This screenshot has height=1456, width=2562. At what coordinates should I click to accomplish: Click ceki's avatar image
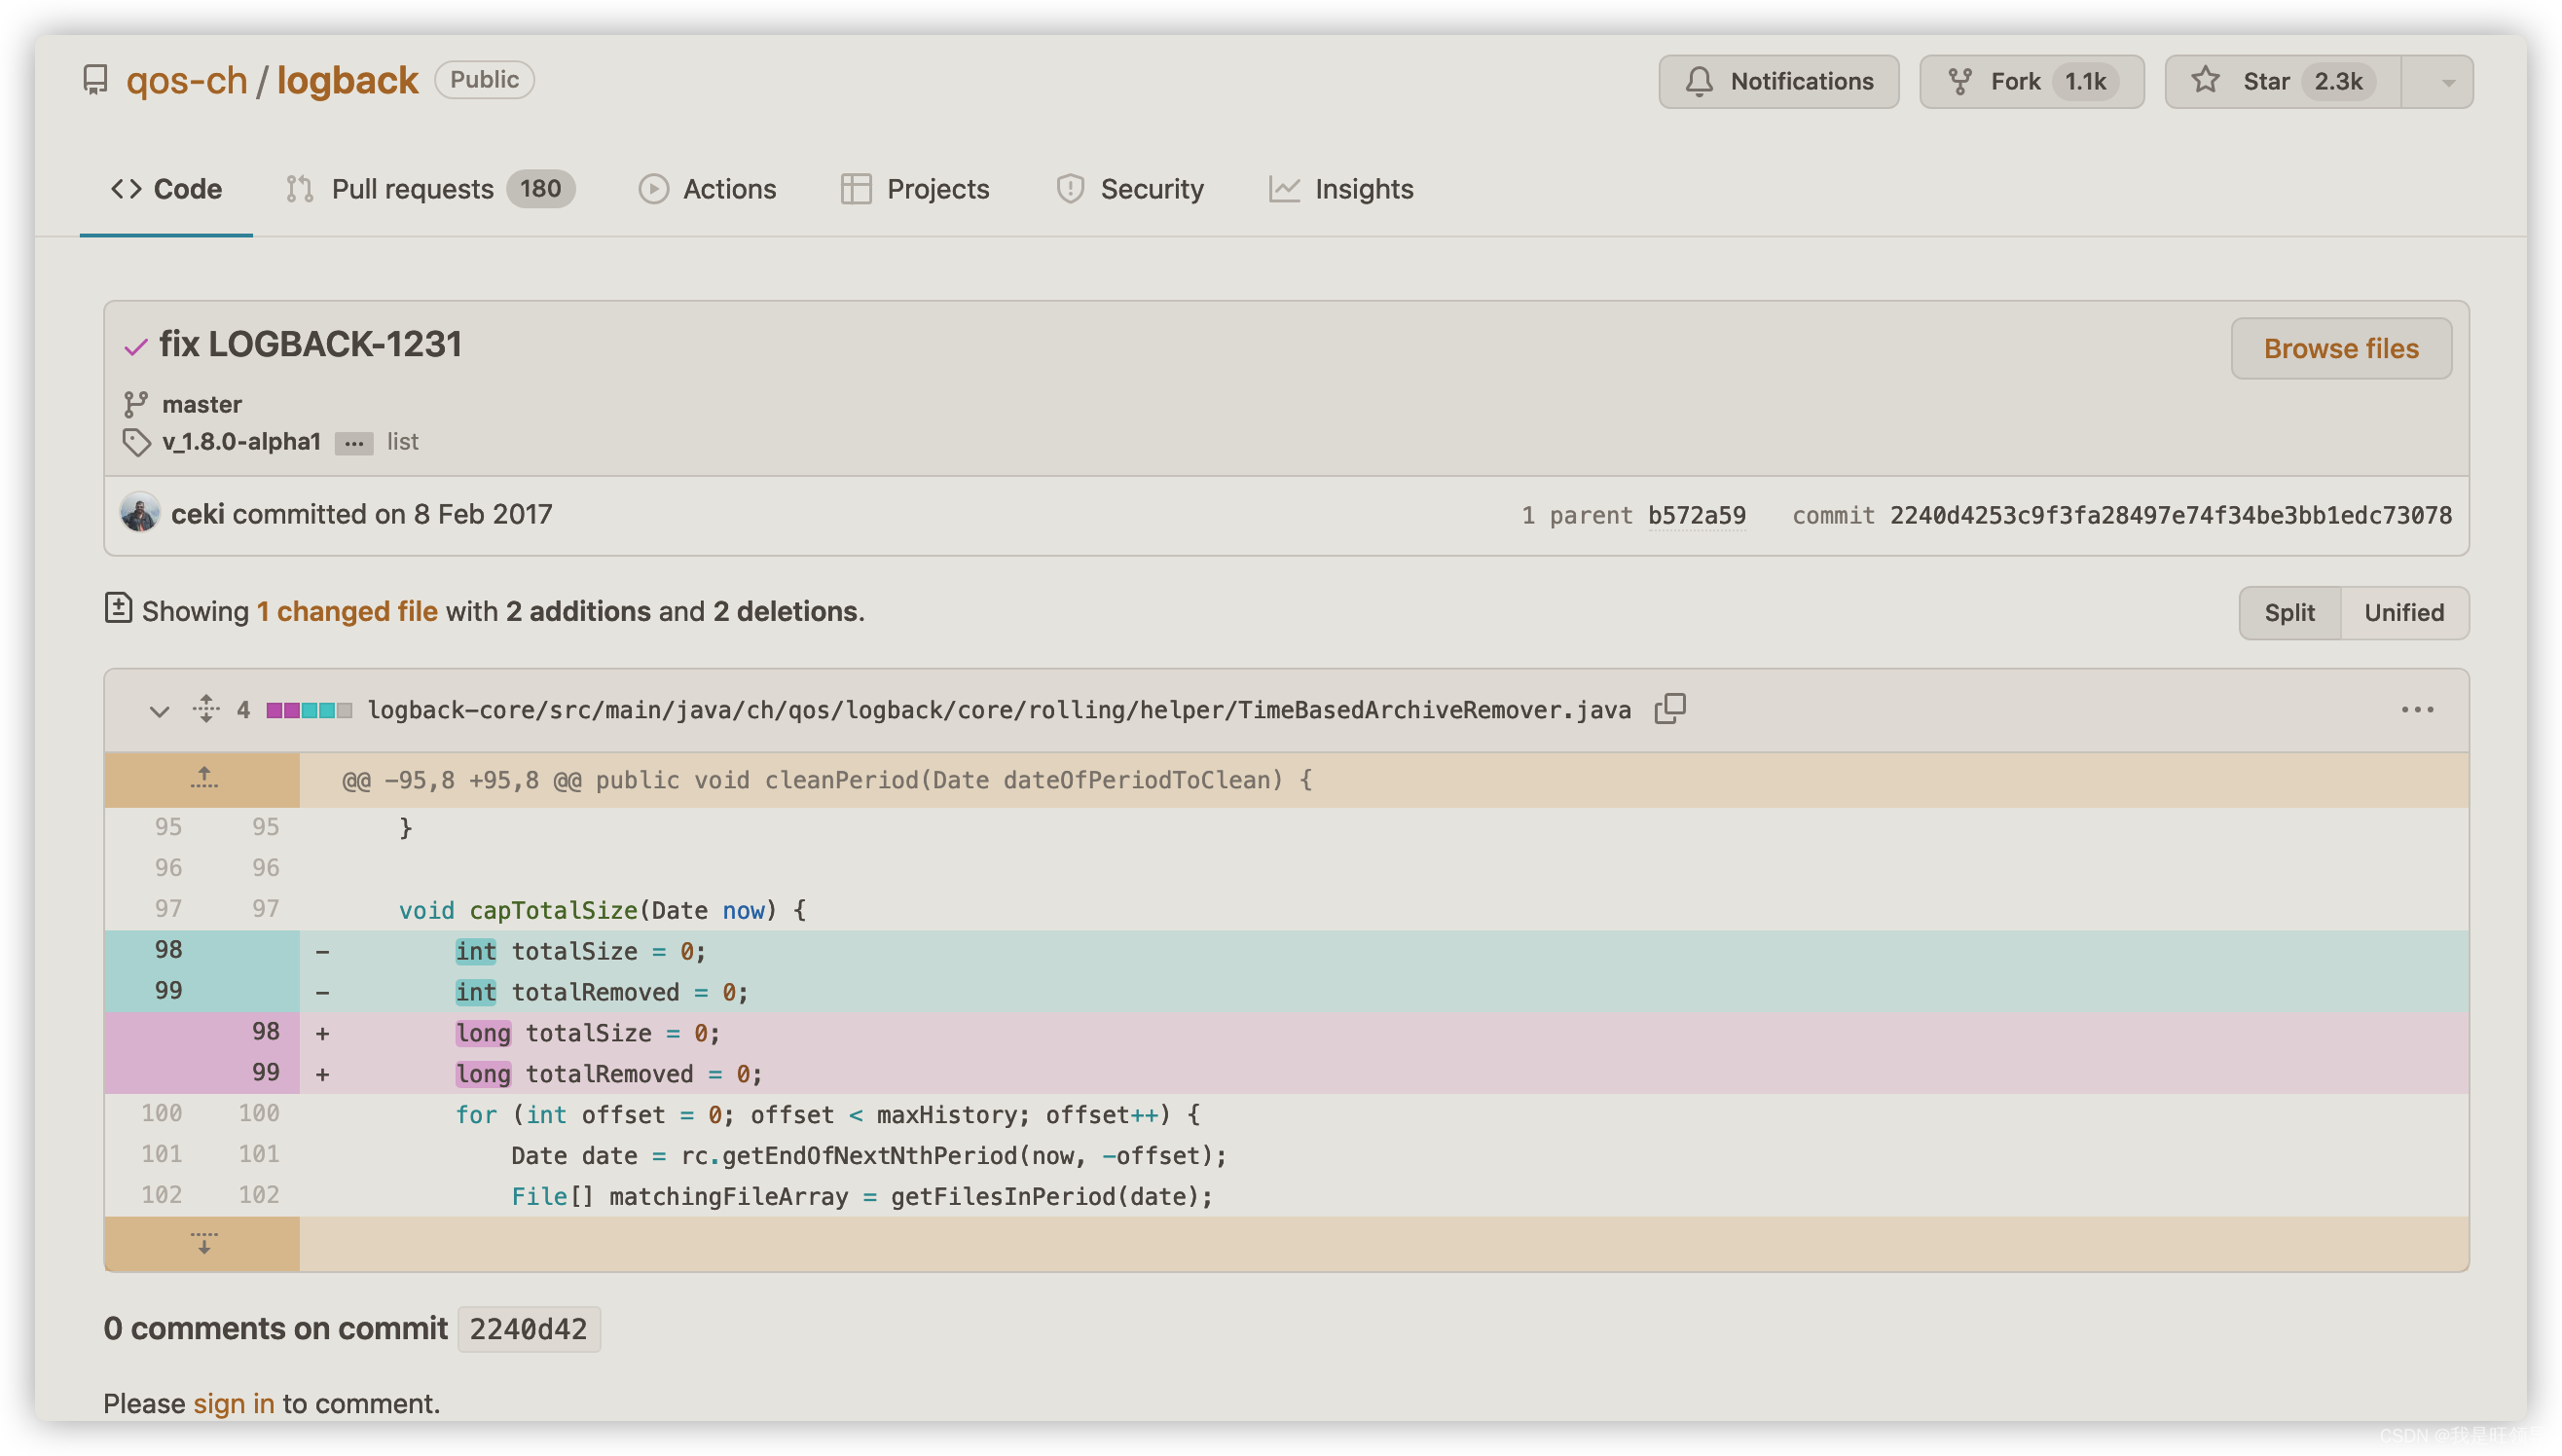coord(140,513)
